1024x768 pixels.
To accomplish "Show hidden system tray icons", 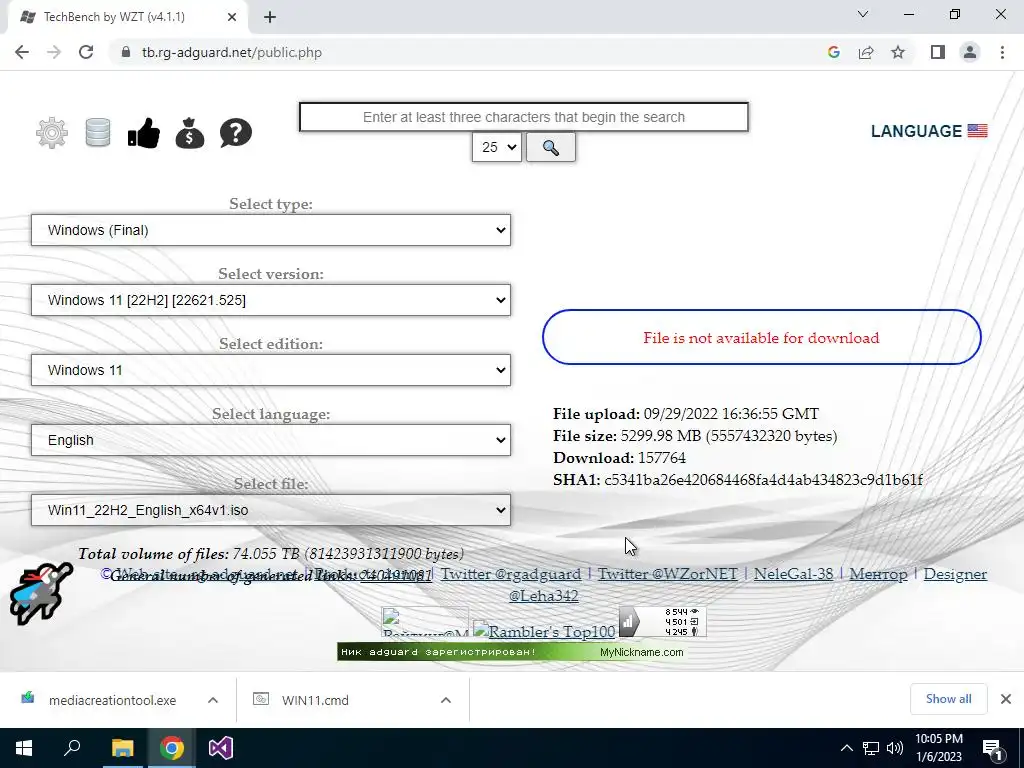I will pos(846,748).
